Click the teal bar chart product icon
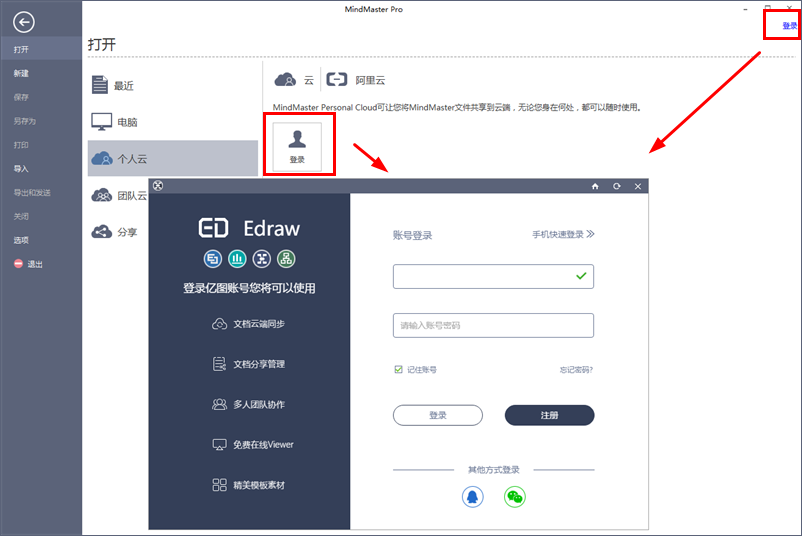 pyautogui.click(x=237, y=259)
